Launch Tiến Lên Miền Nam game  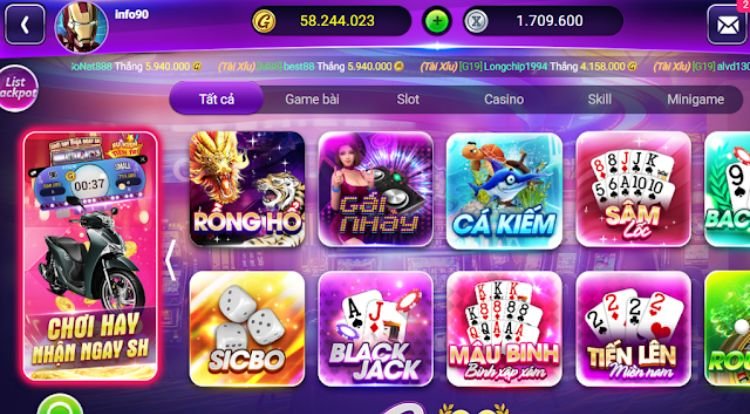[633, 329]
